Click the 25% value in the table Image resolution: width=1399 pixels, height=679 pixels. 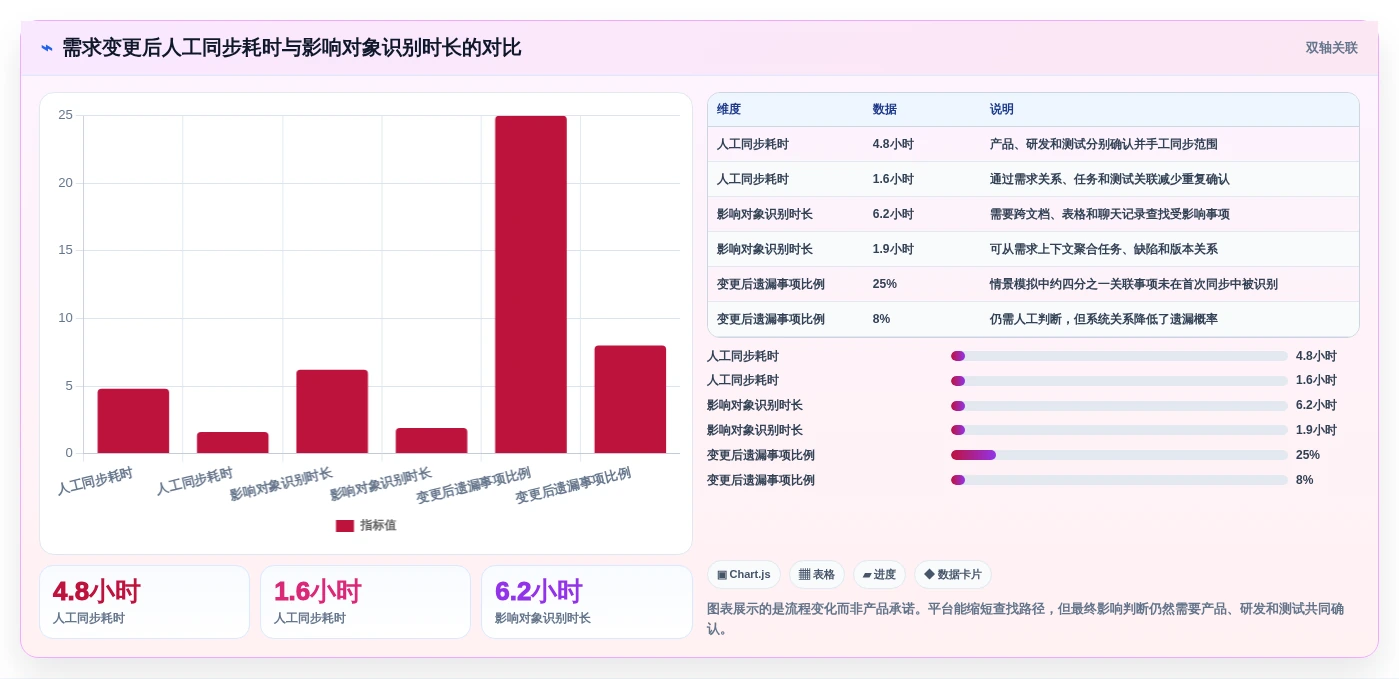(885, 284)
